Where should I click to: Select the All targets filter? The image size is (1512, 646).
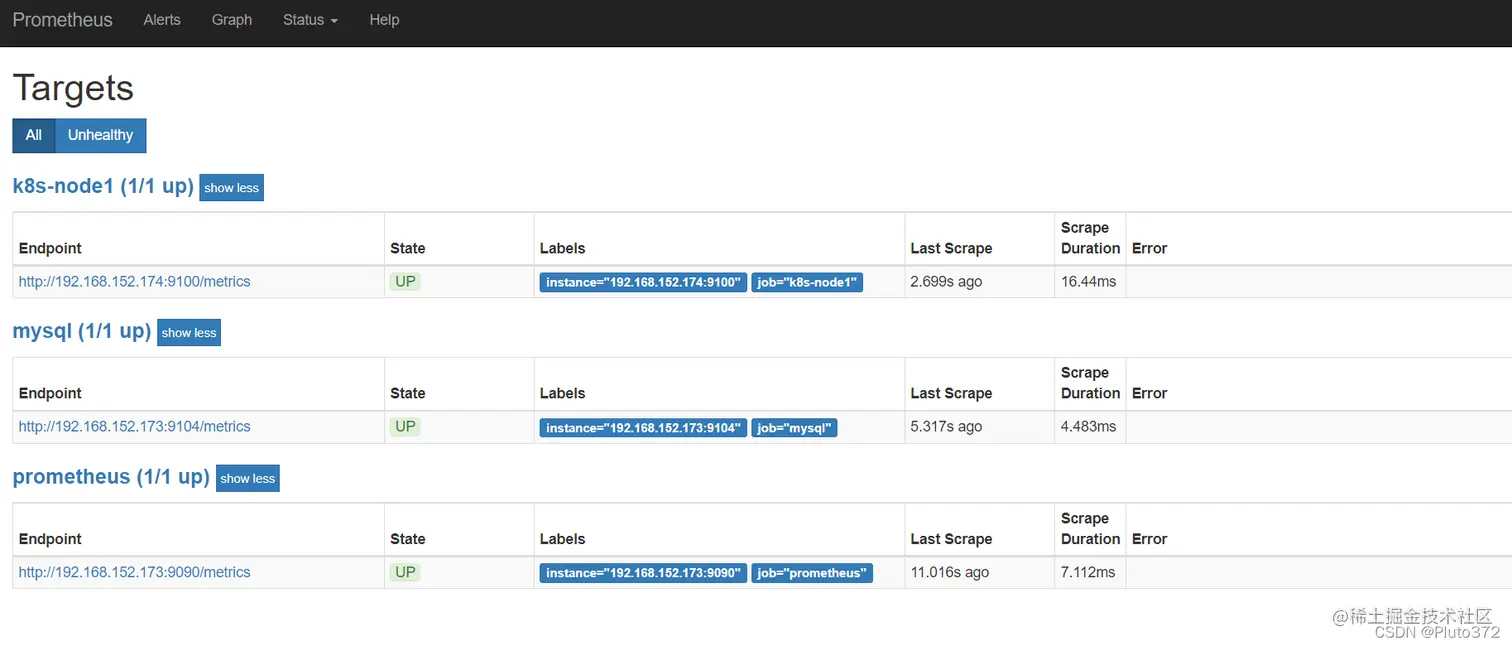click(x=34, y=135)
